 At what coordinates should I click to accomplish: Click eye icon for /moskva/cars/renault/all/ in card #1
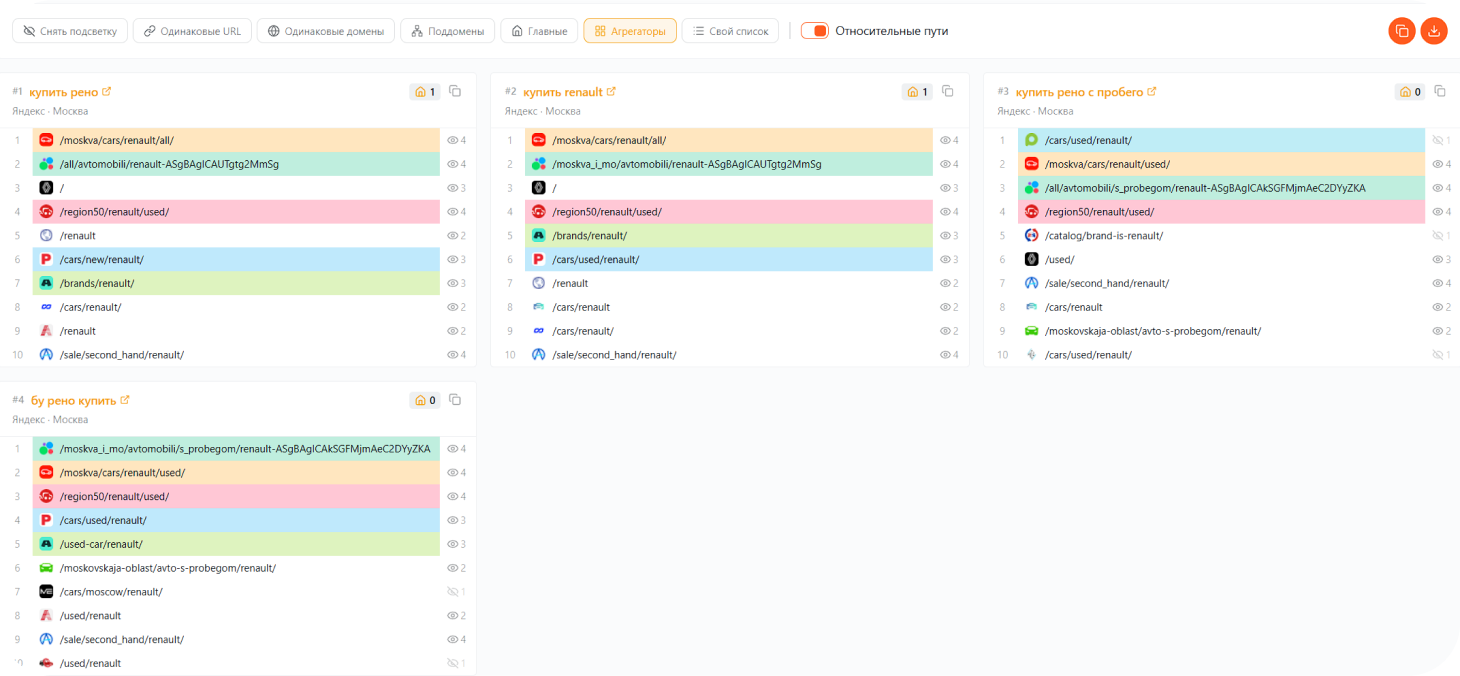pos(452,140)
